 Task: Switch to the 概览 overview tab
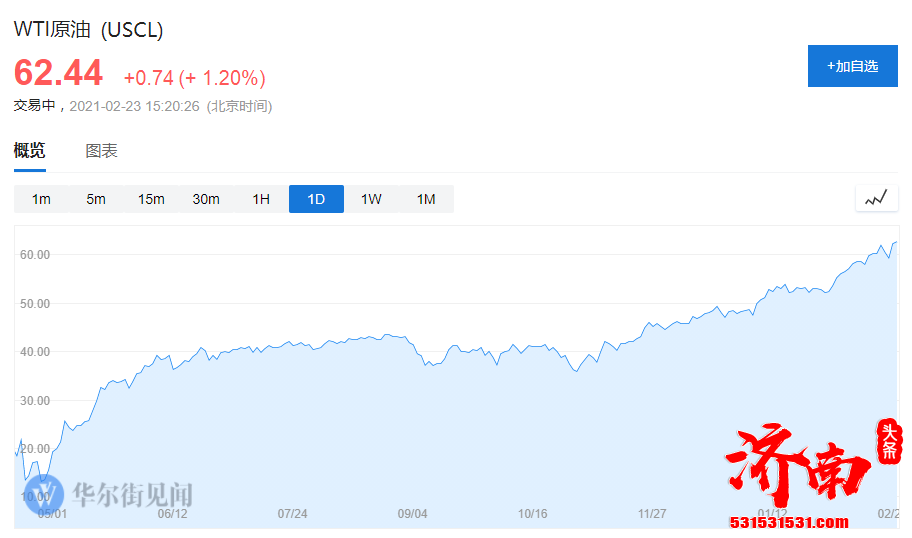[x=29, y=151]
